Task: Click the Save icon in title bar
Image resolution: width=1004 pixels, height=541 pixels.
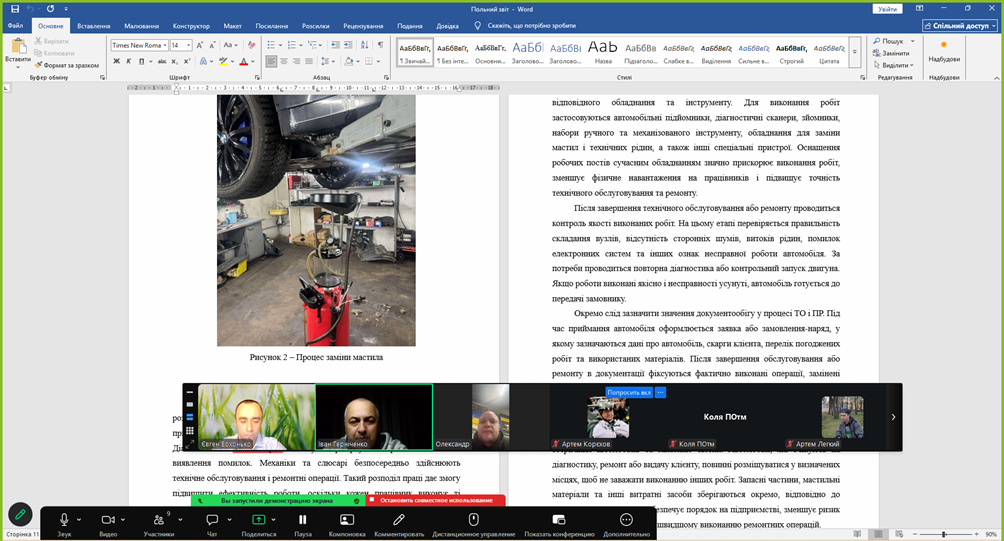Action: point(14,8)
